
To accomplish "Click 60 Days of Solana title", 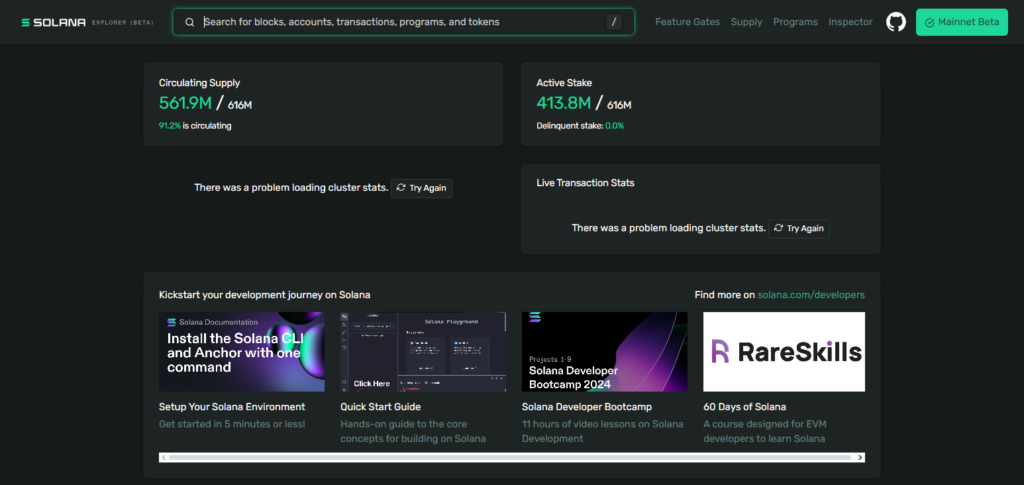I will [744, 407].
